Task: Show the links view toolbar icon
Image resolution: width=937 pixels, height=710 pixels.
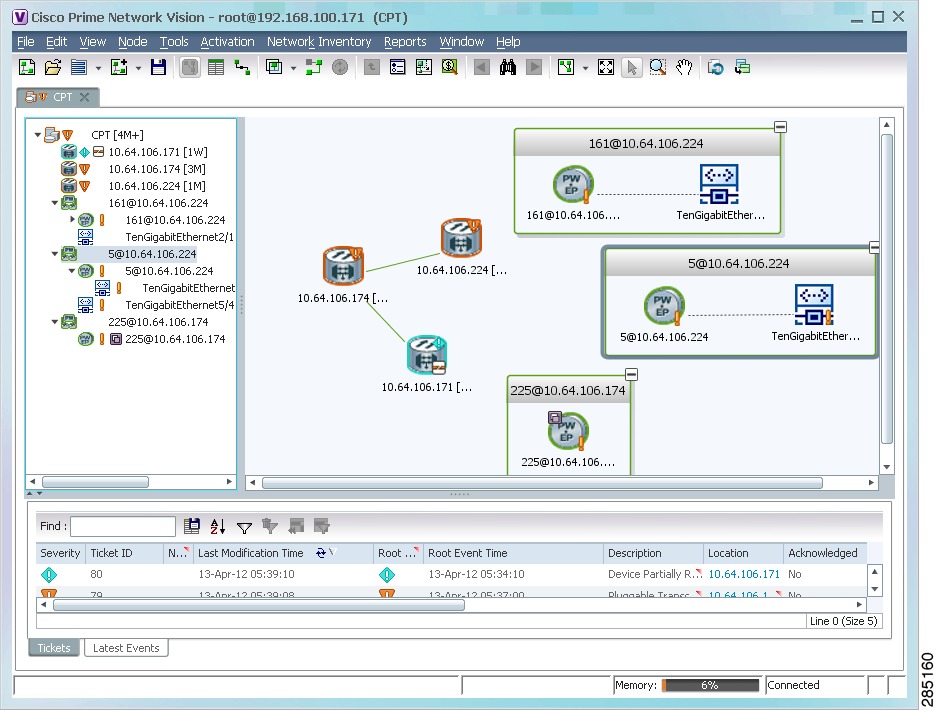Action: pyautogui.click(x=242, y=67)
